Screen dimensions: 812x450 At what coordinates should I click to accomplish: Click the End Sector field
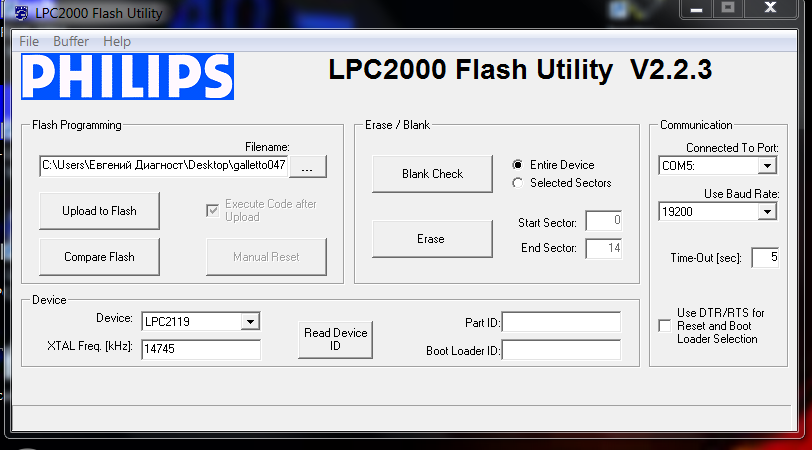coord(604,248)
